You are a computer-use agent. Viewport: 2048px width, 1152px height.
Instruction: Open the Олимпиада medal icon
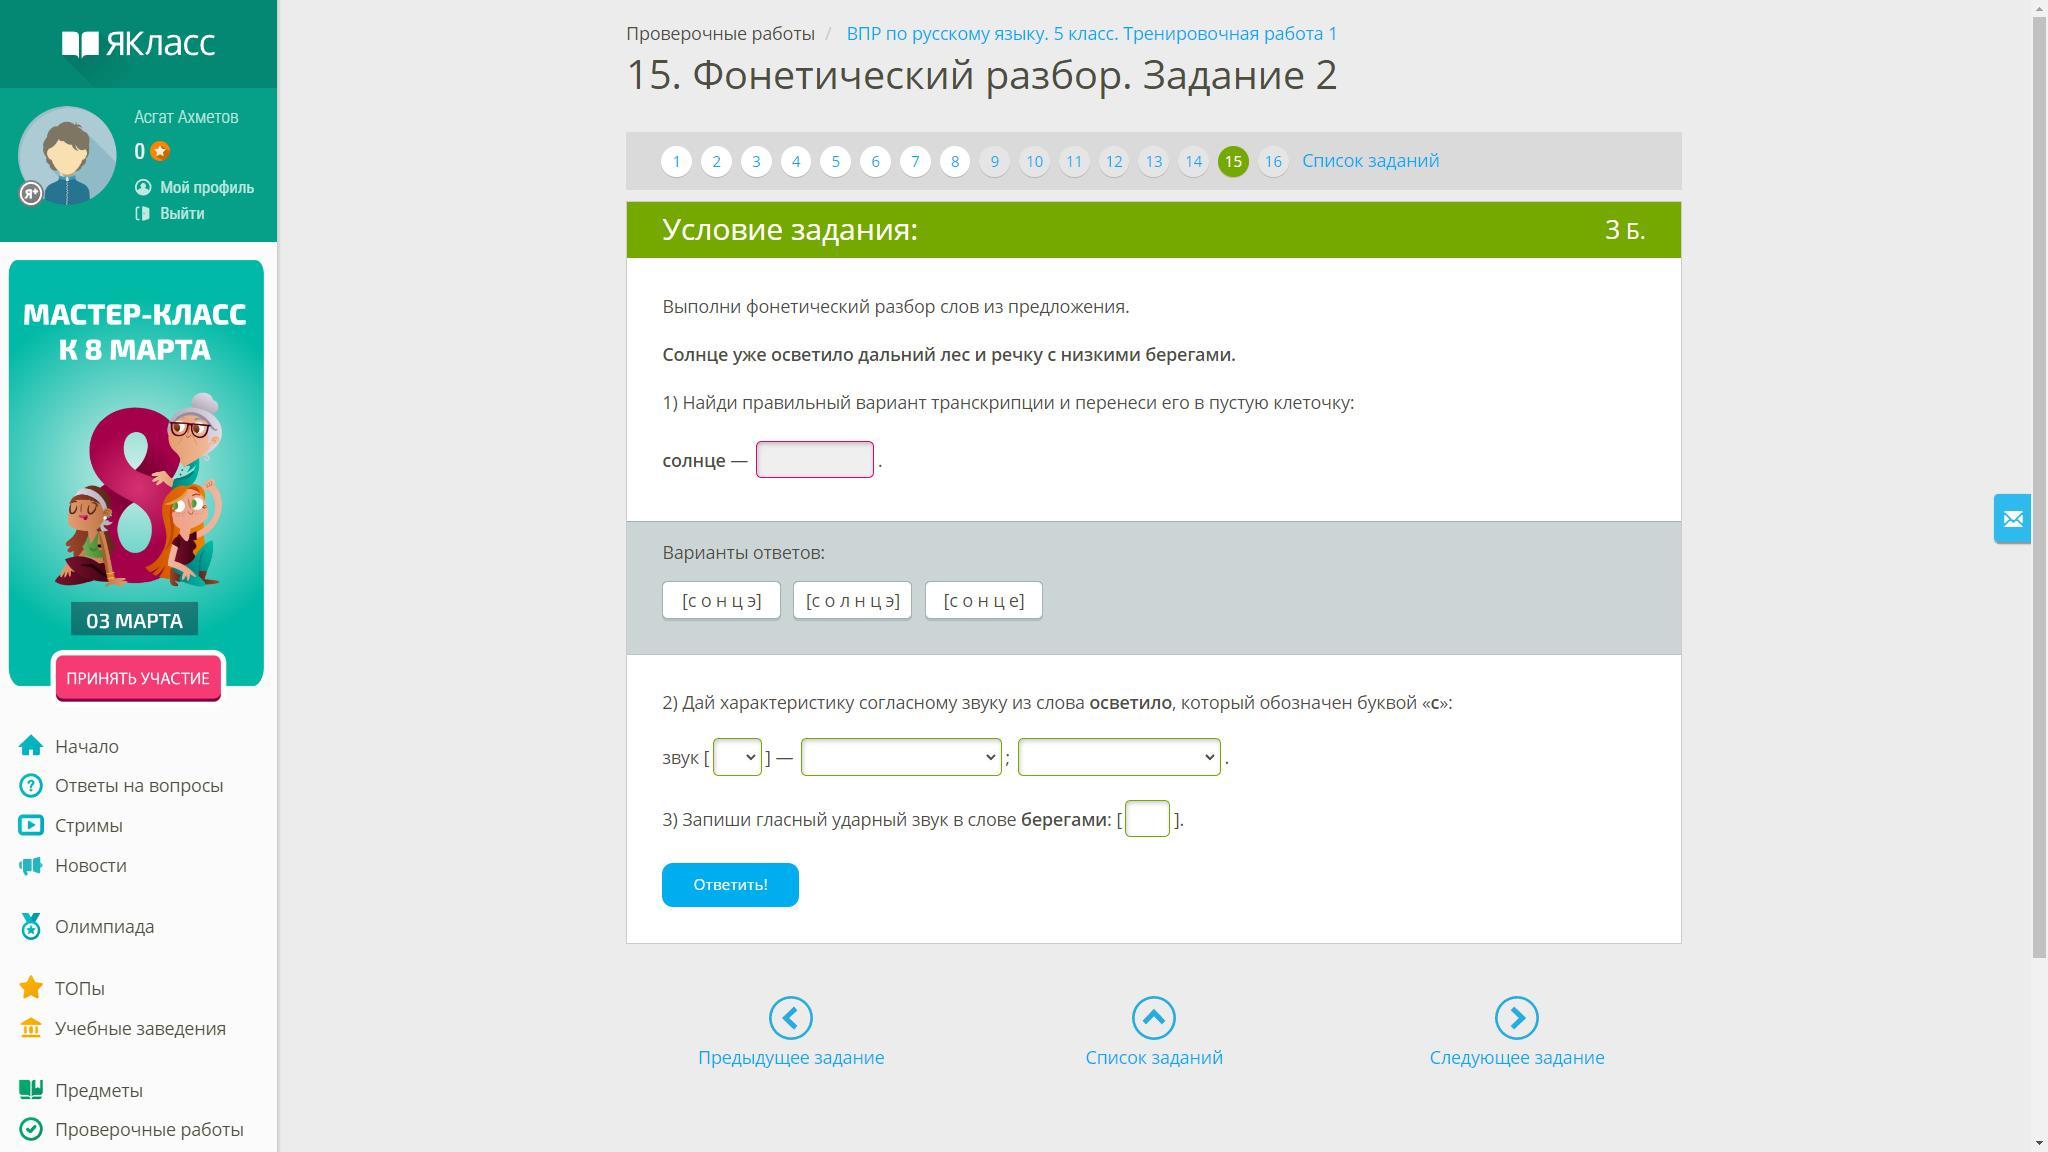pos(31,927)
